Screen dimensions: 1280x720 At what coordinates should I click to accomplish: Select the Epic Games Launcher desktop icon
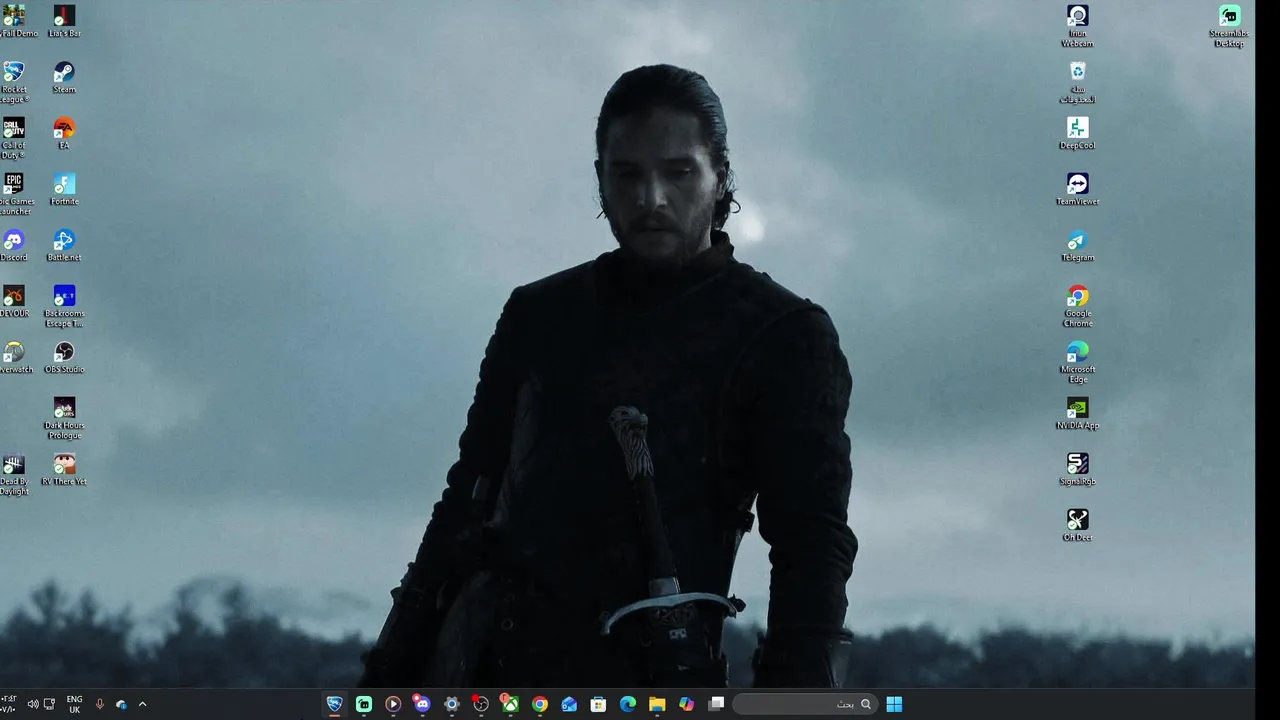coord(14,194)
